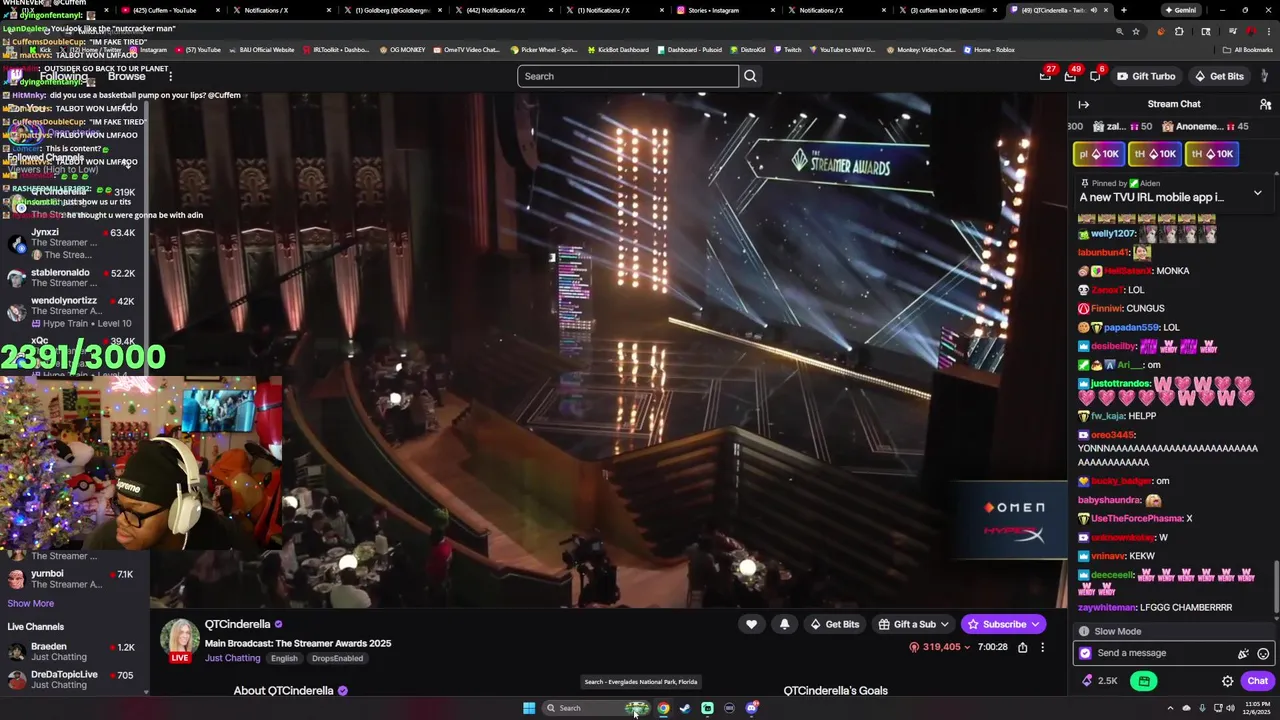Click the Windows Start button
The width and height of the screenshot is (1280, 720).
point(529,708)
